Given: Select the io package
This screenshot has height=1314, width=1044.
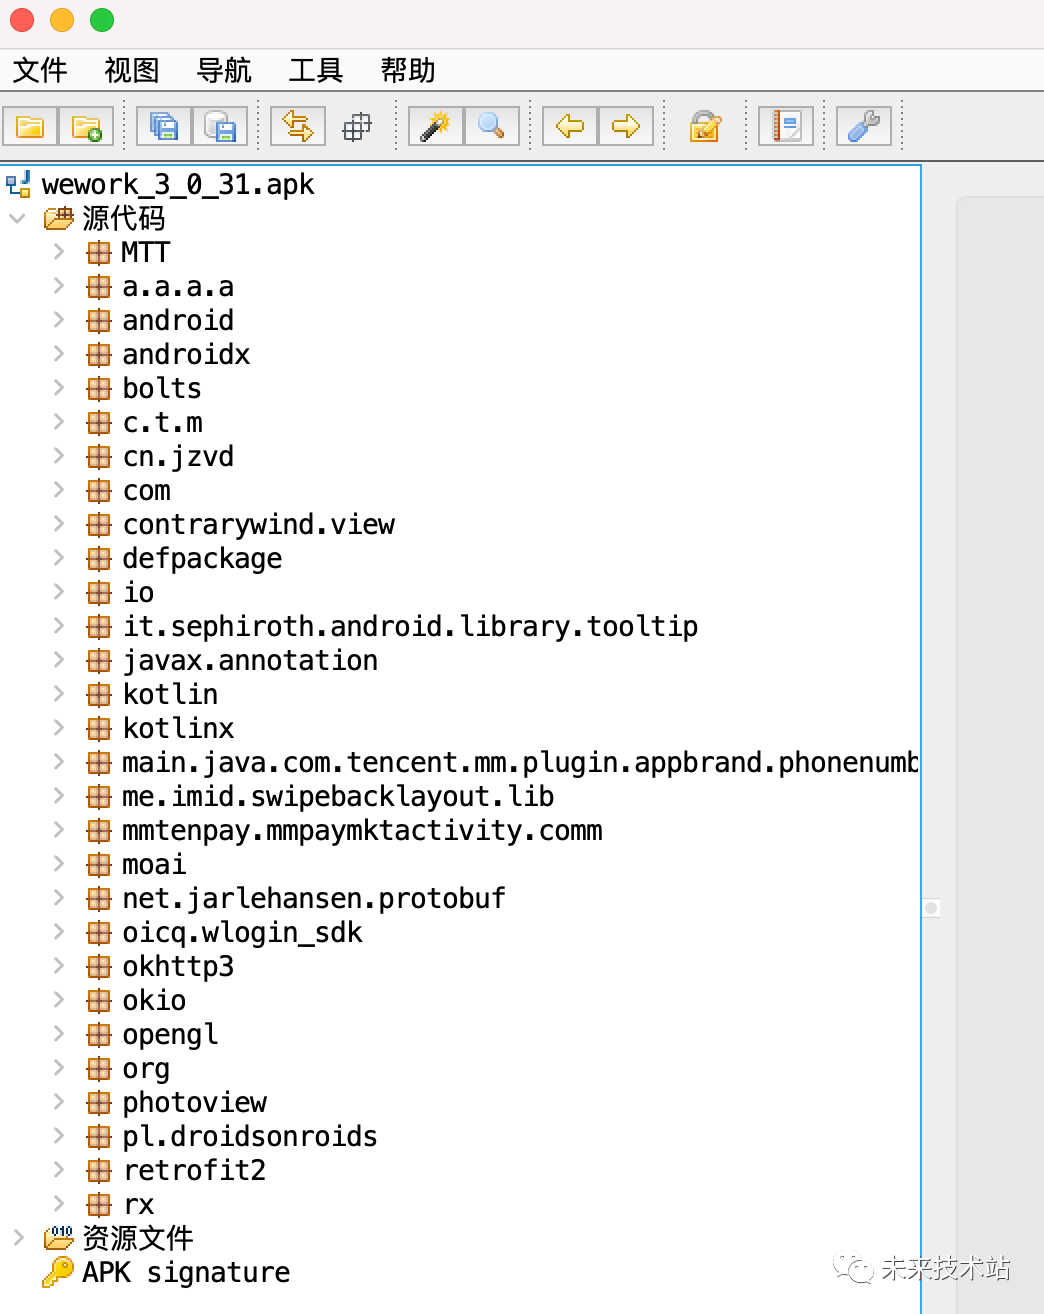Looking at the screenshot, I should click(138, 593).
